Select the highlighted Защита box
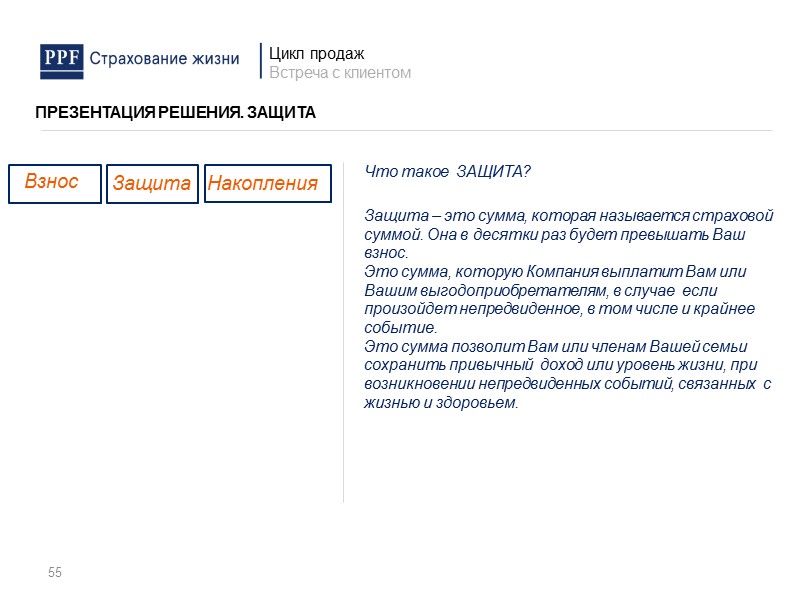The height and width of the screenshot is (600, 800). (153, 184)
